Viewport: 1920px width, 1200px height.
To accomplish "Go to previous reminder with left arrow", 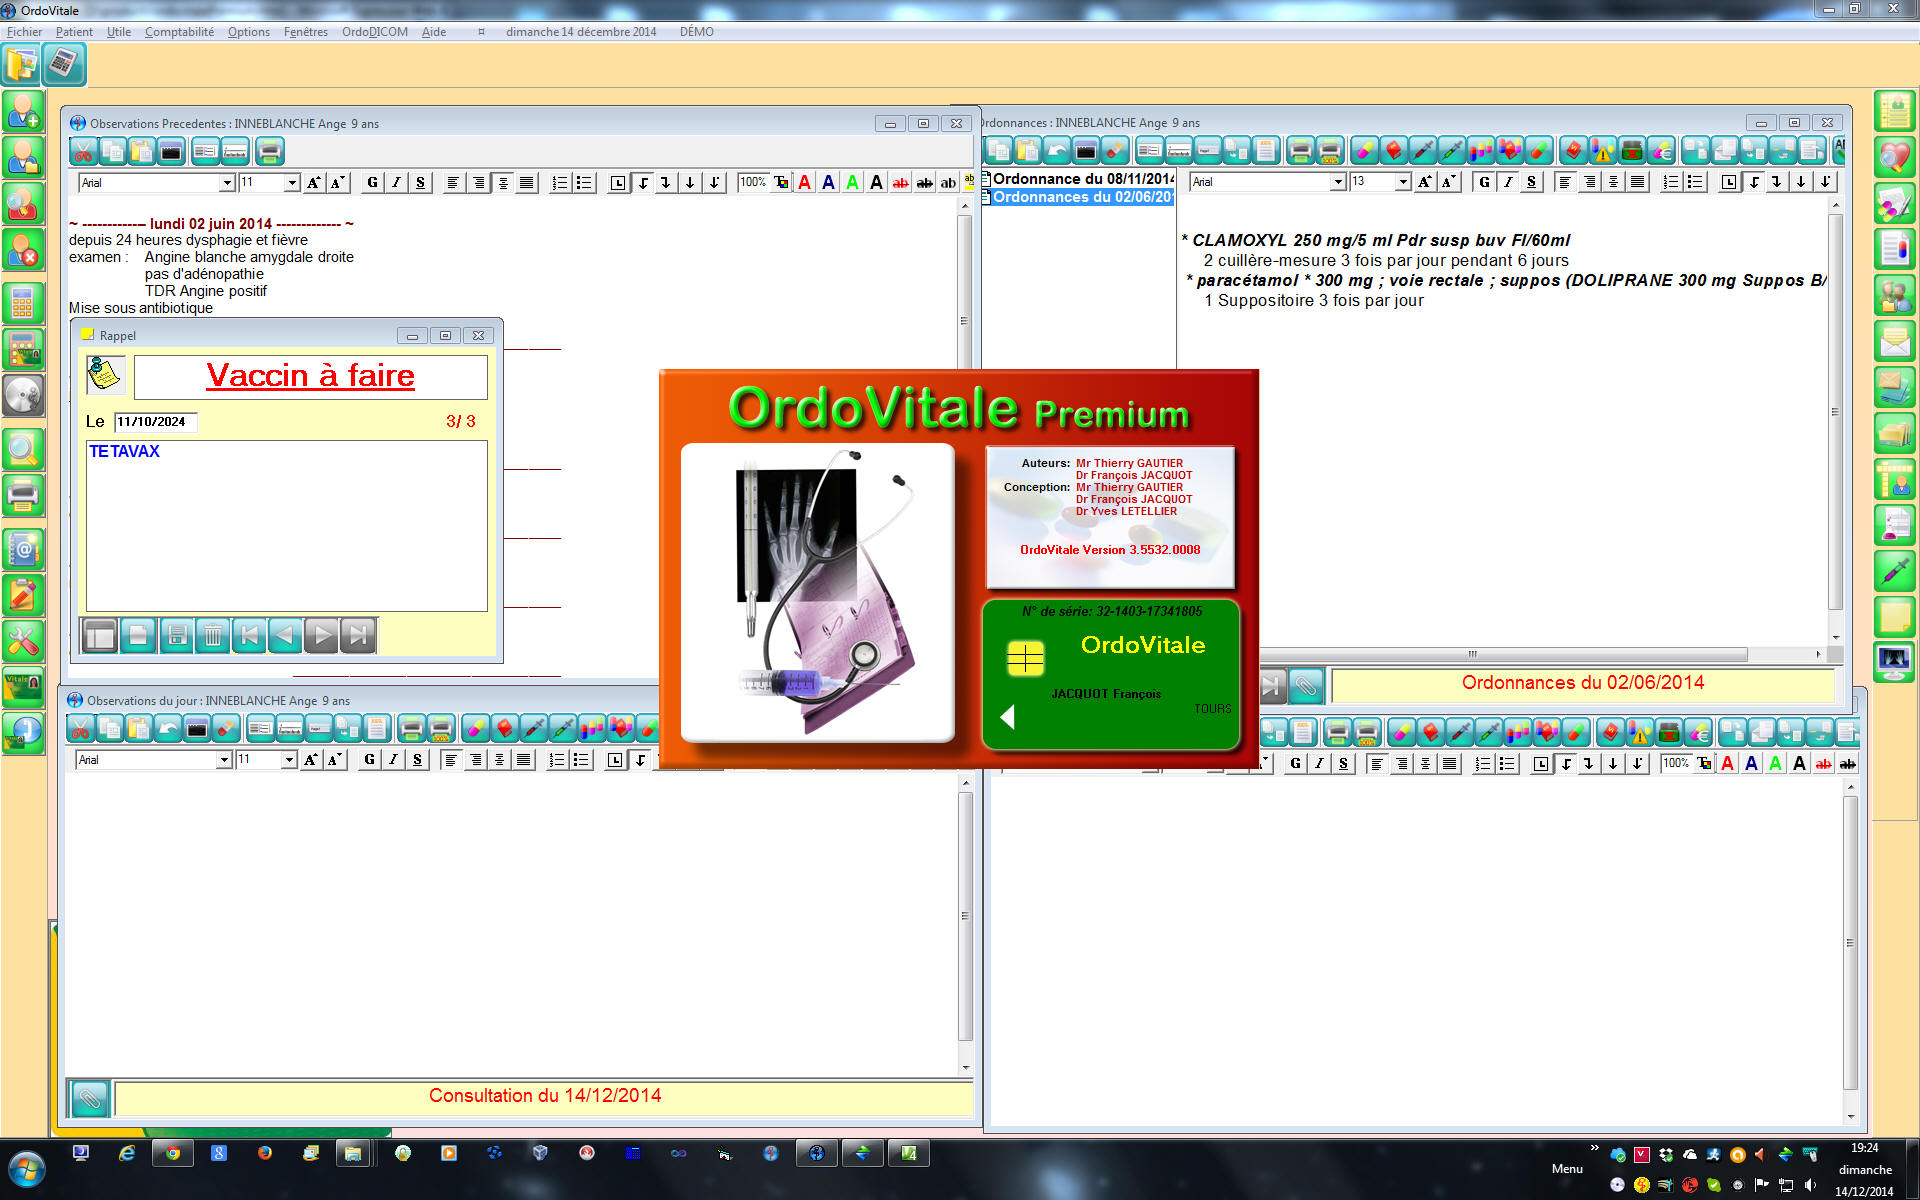I will point(285,635).
